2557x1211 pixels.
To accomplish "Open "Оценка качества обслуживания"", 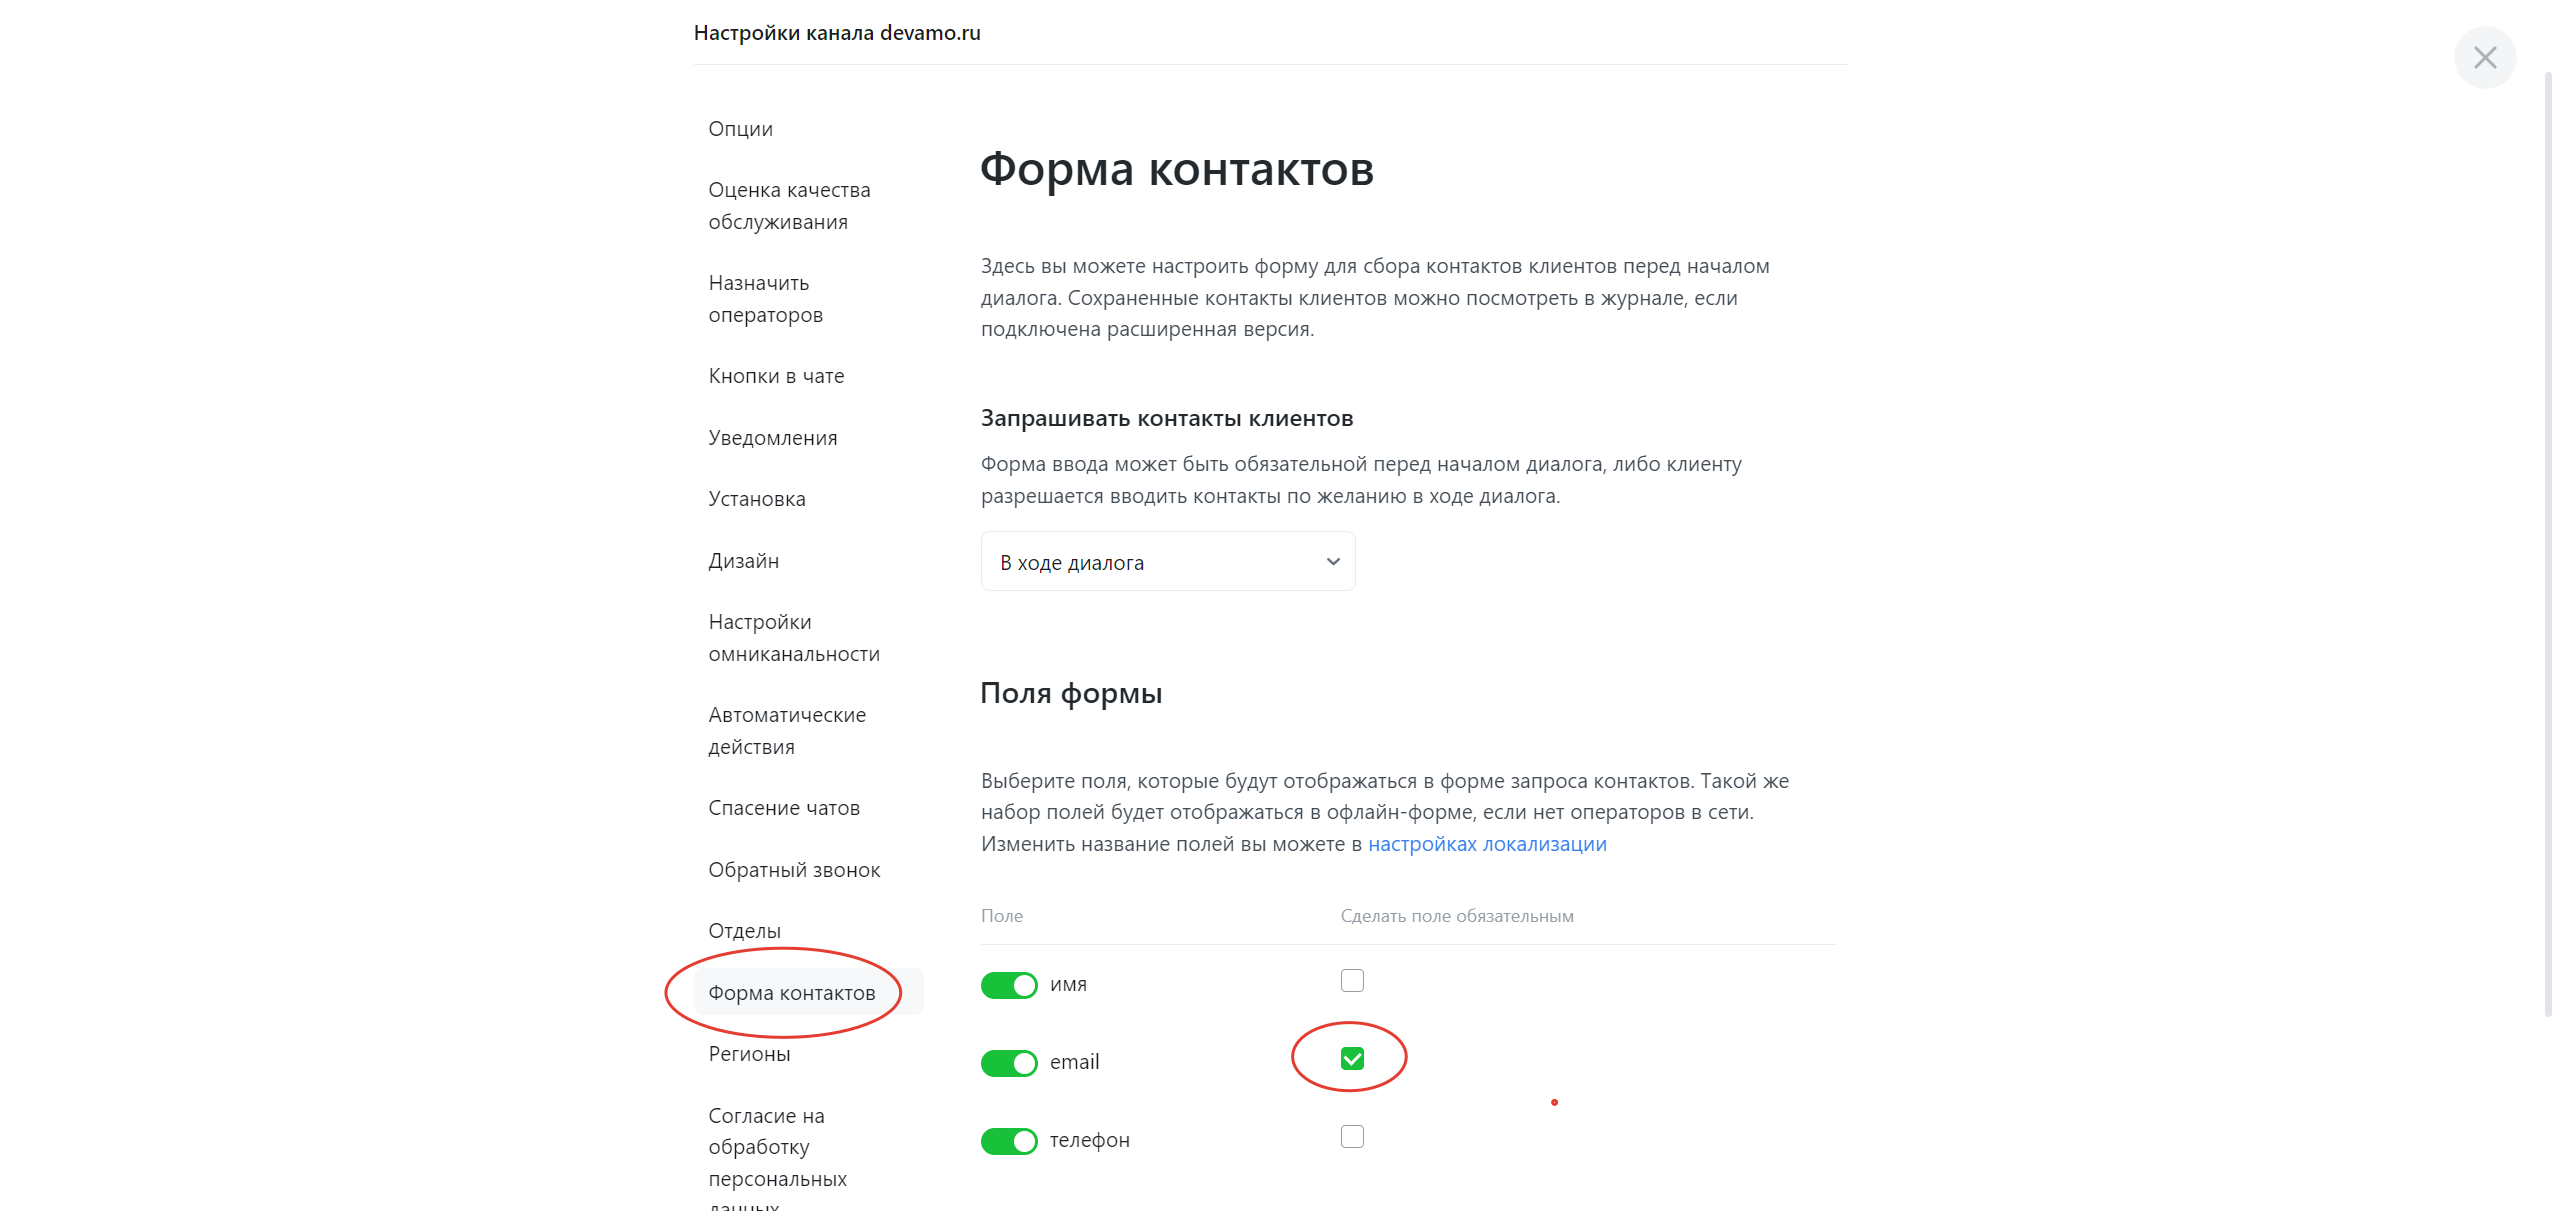I will tap(790, 205).
